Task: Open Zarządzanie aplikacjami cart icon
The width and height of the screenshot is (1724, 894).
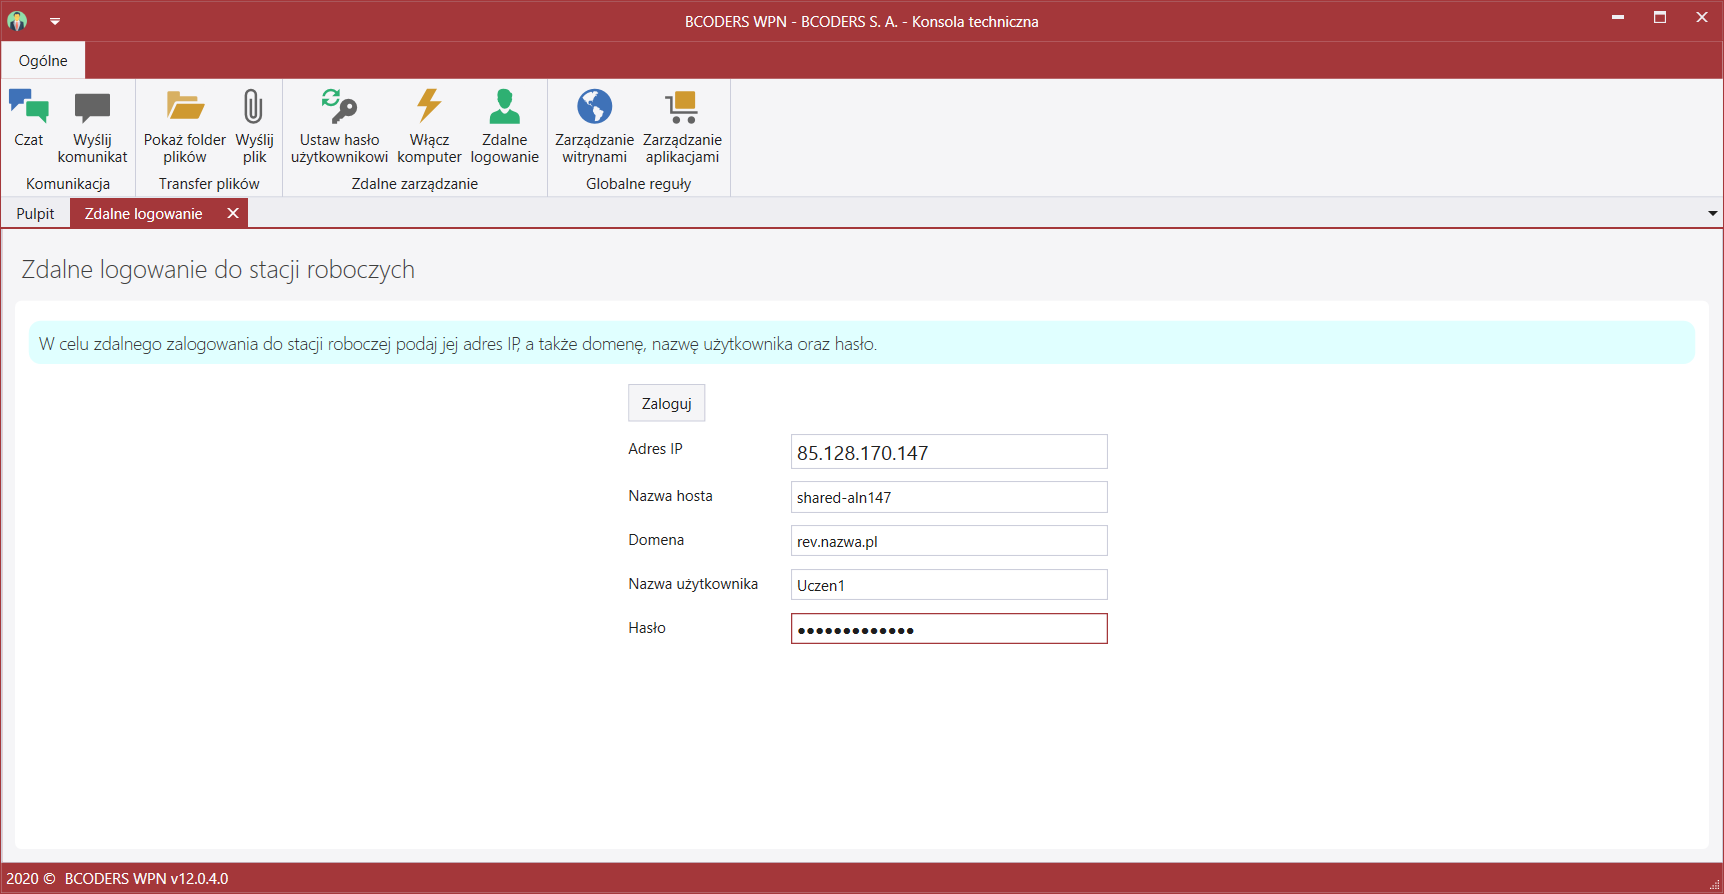Action: click(682, 106)
